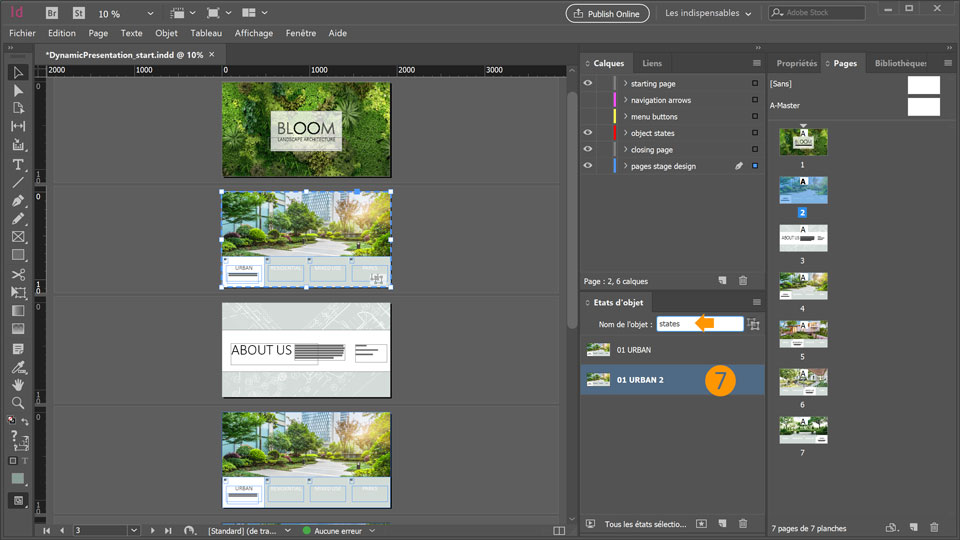This screenshot has height=540, width=960.
Task: Select the Pen tool
Action: 18,201
